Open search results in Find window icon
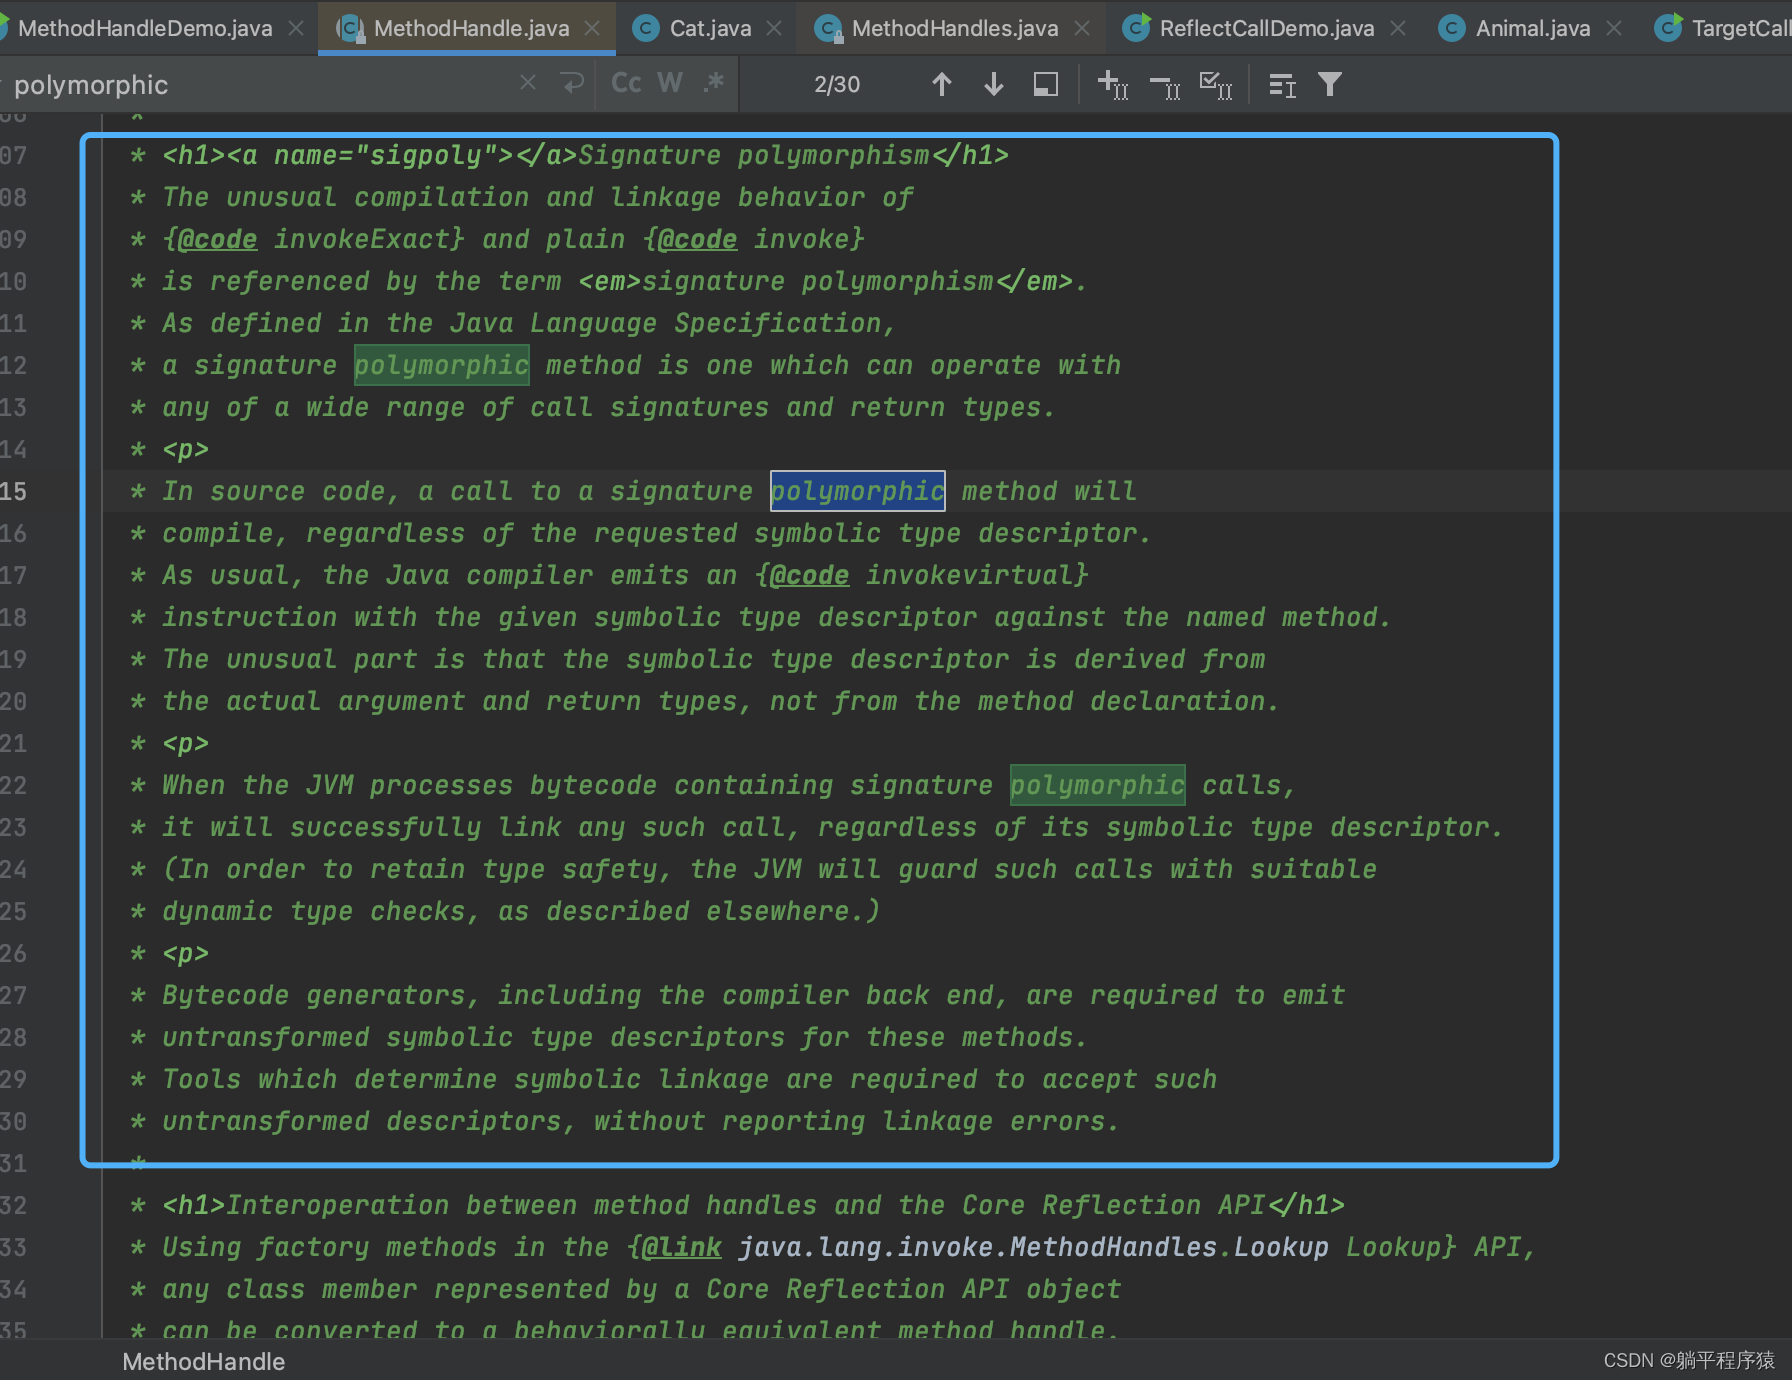The height and width of the screenshot is (1380, 1792). click(x=1282, y=85)
